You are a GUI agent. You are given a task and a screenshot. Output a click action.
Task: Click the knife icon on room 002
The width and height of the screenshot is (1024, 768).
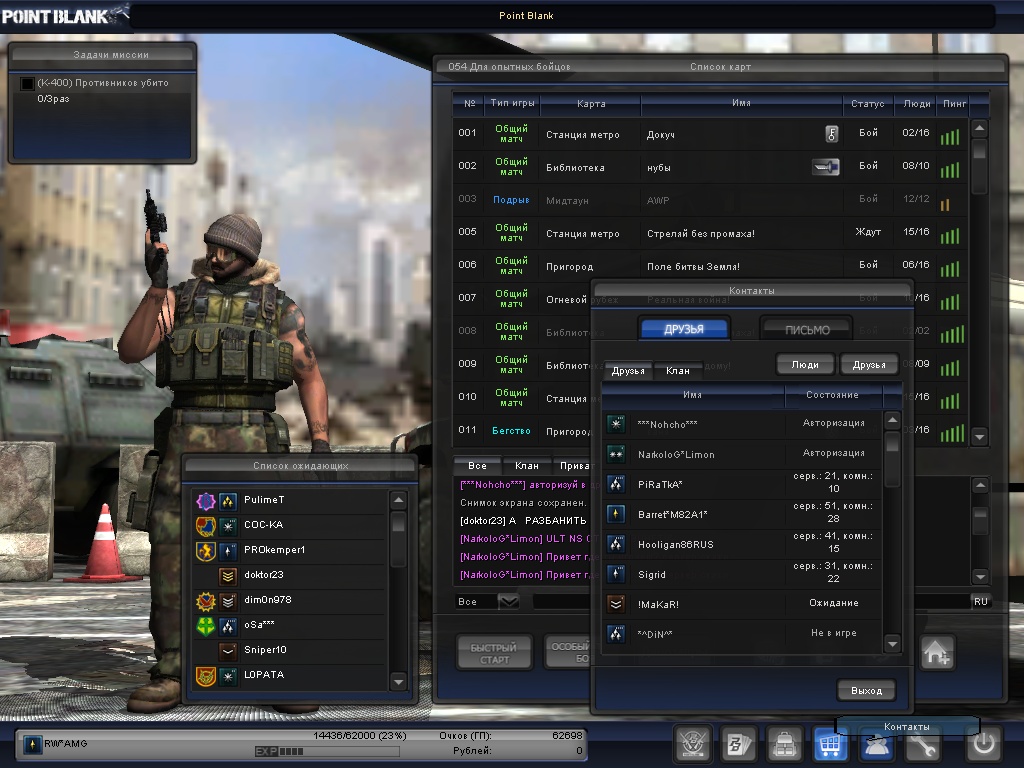[825, 167]
